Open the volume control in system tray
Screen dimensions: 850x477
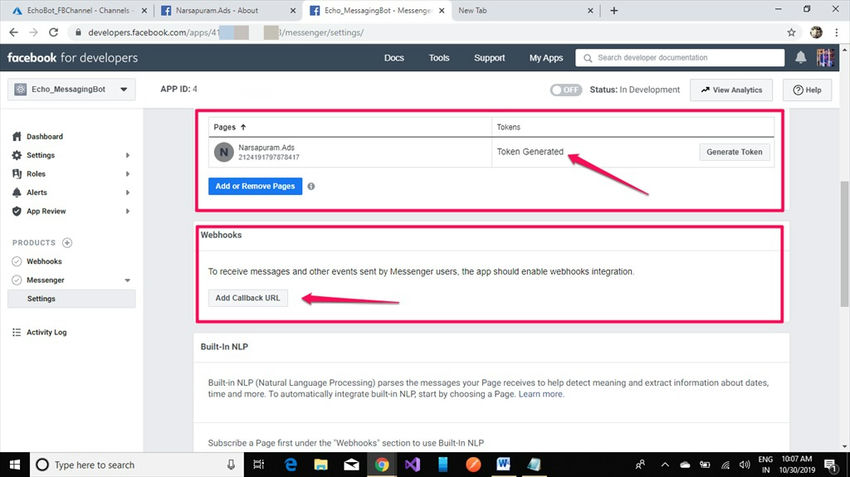point(744,465)
